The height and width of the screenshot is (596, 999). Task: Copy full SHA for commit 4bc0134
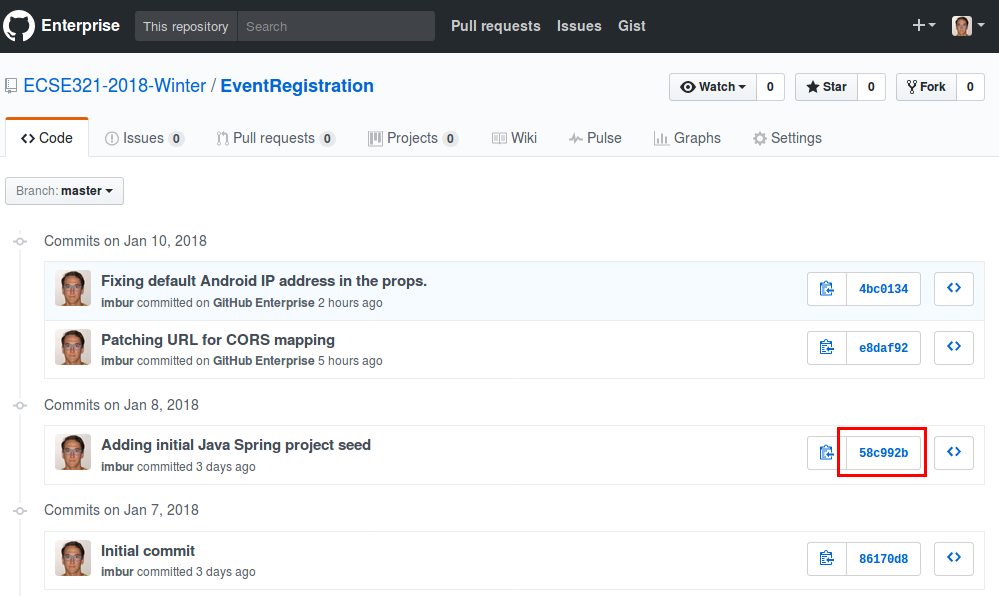click(x=826, y=289)
